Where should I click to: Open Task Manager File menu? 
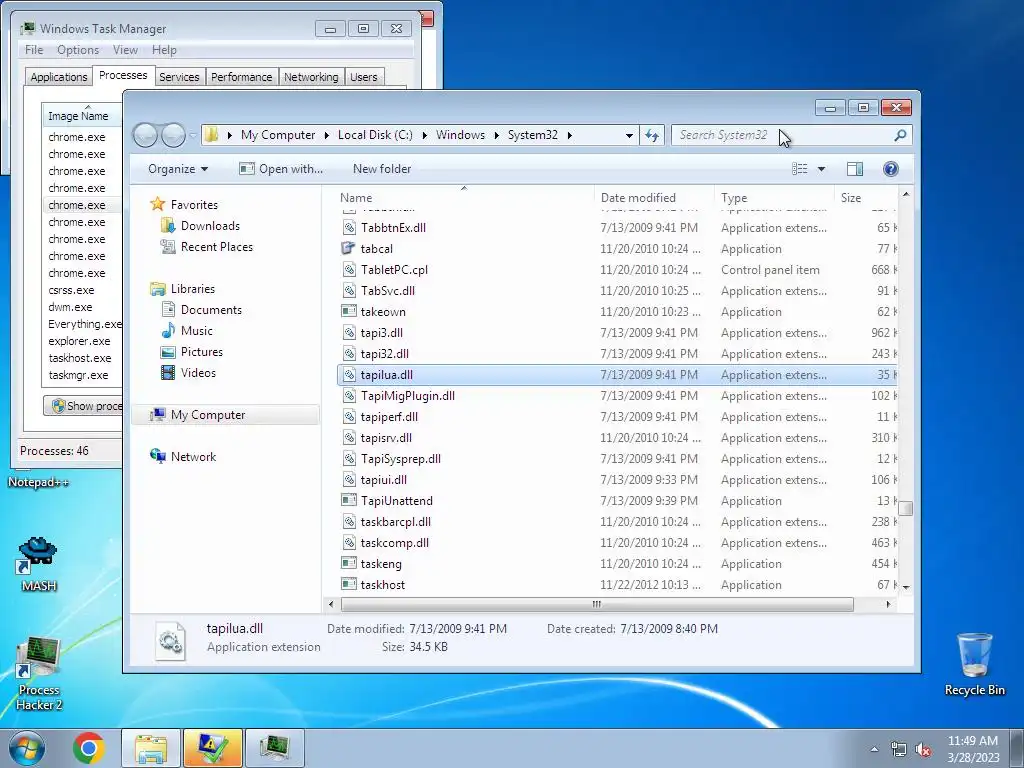[33, 50]
